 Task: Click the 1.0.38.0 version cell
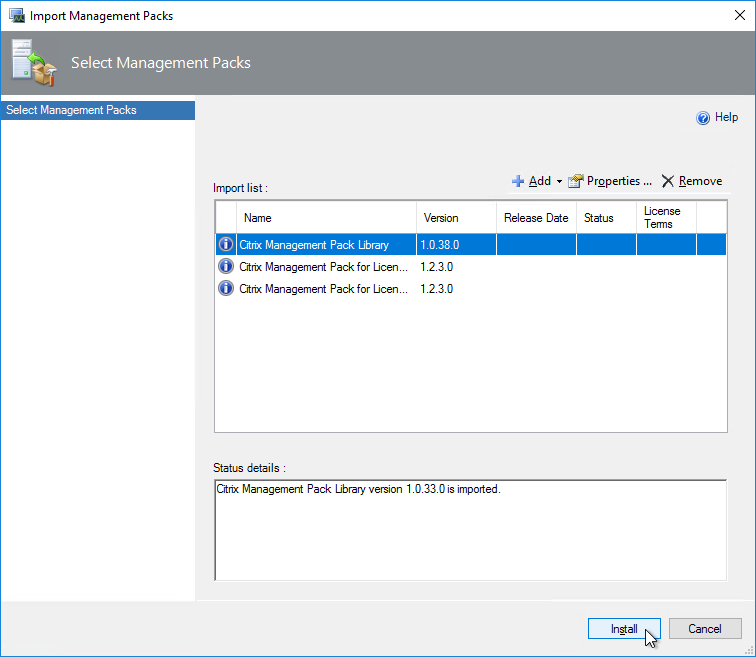455,245
